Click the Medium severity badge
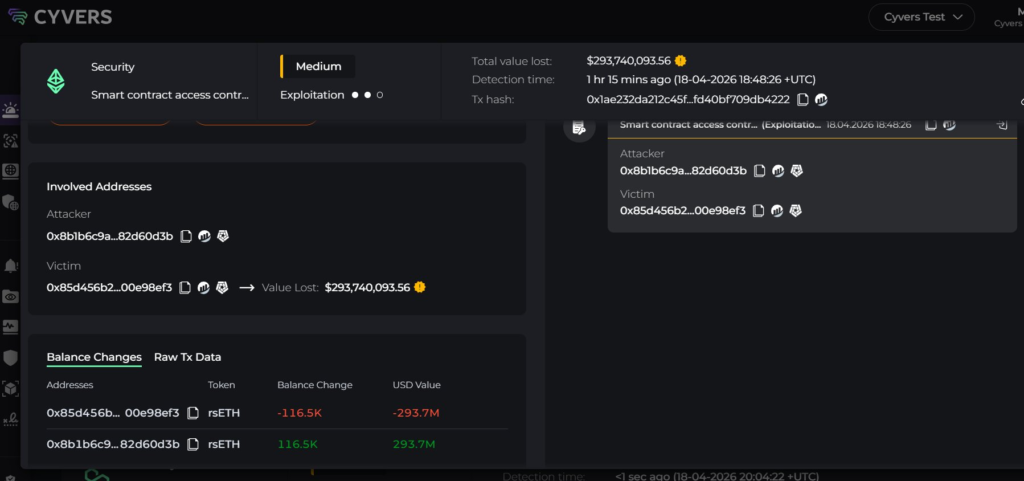The image size is (1024, 481). point(318,66)
